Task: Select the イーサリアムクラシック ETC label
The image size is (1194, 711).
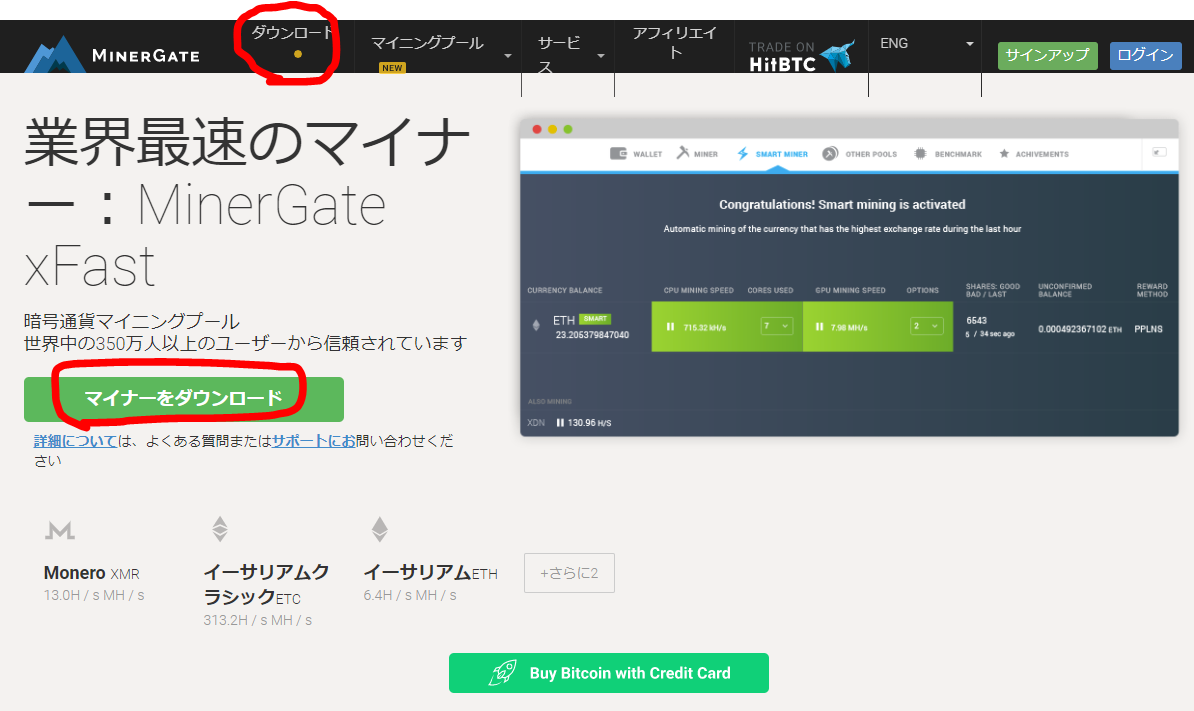Action: coord(267,584)
